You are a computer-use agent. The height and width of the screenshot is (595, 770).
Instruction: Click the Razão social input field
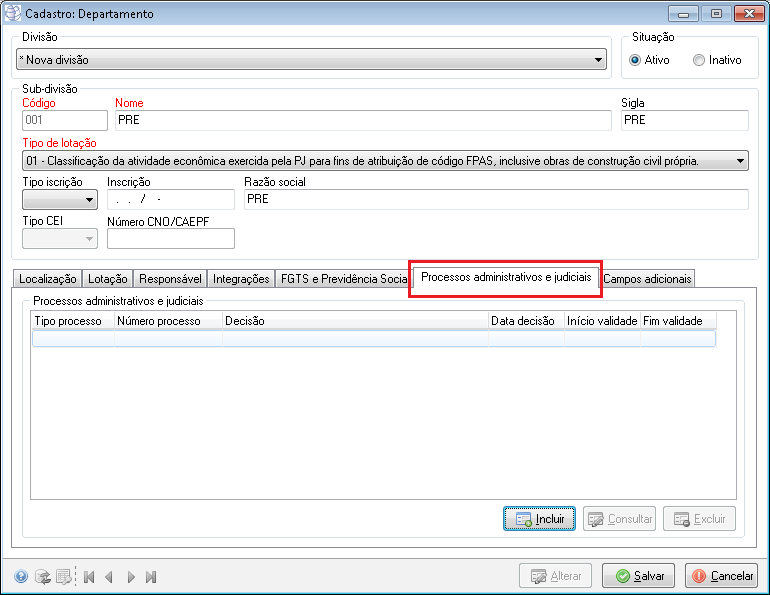(x=495, y=199)
